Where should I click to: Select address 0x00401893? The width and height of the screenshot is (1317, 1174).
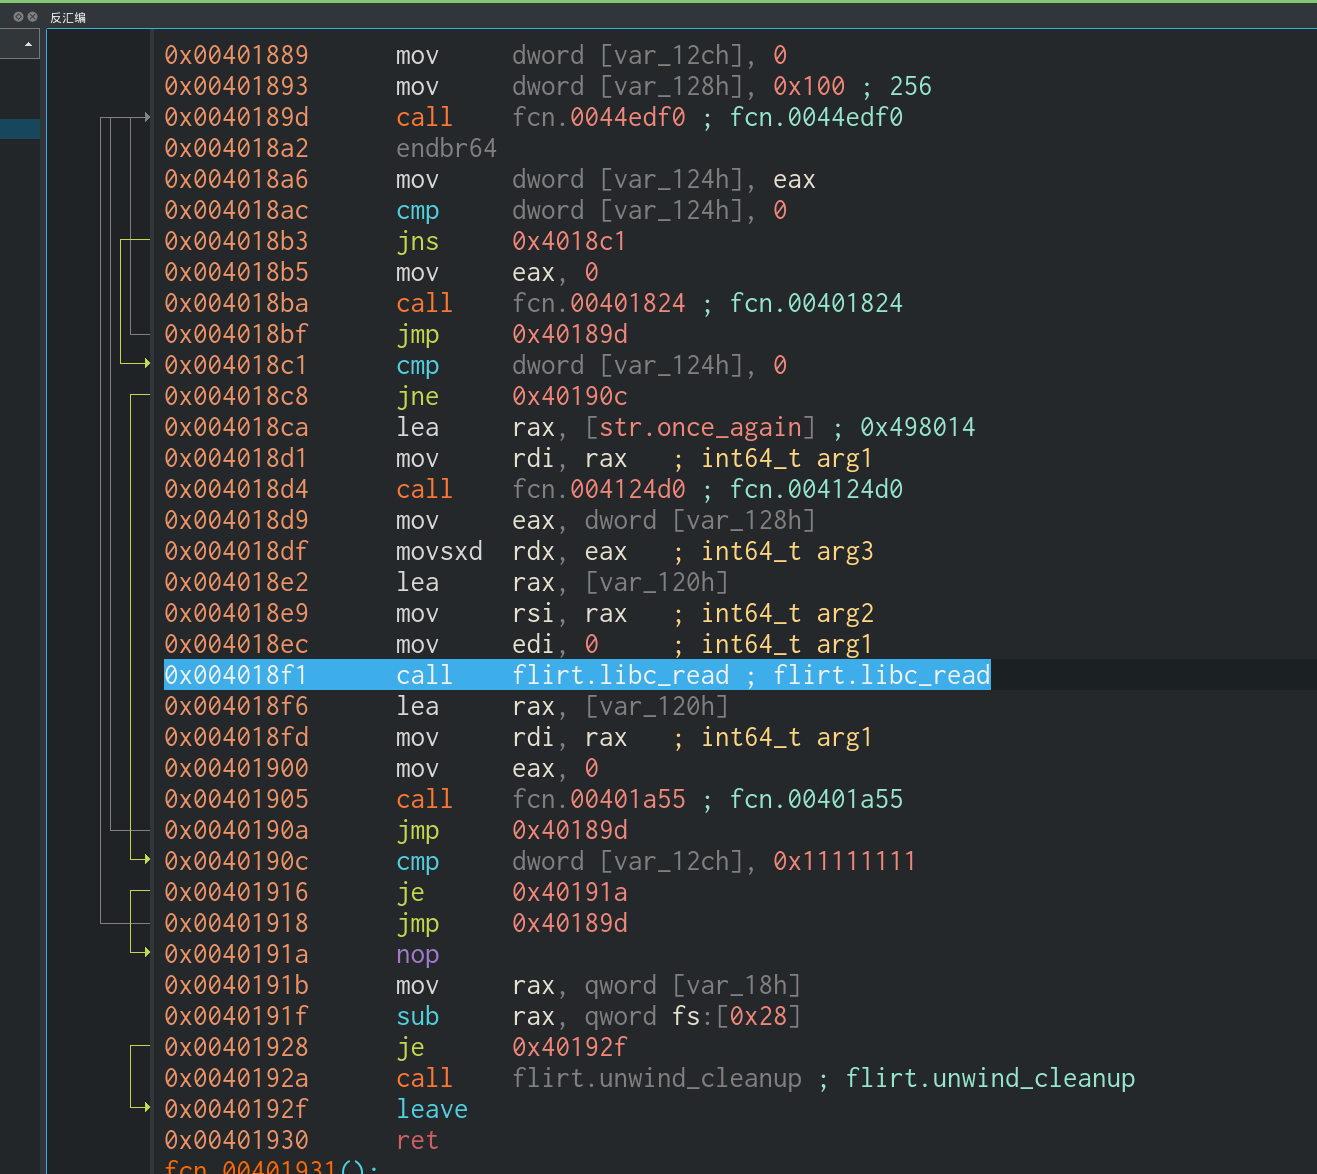pyautogui.click(x=236, y=86)
